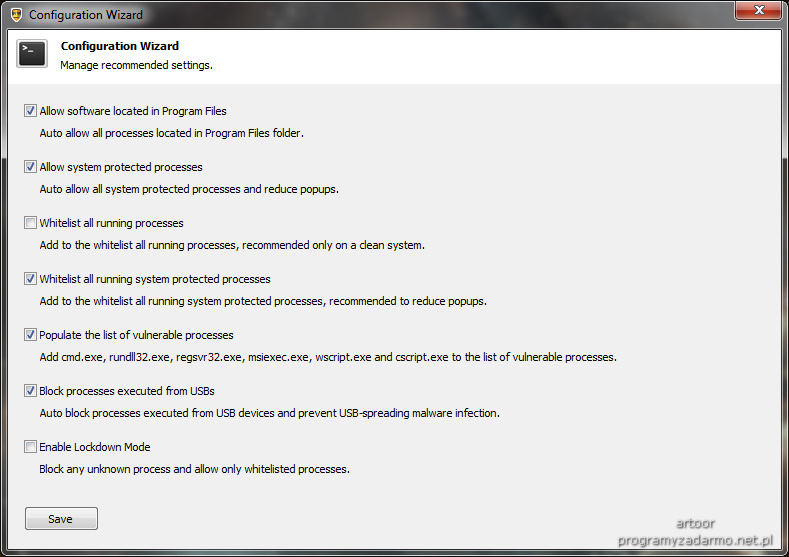
Task: Uncheck Allow software located in Program Files
Action: [x=30, y=111]
